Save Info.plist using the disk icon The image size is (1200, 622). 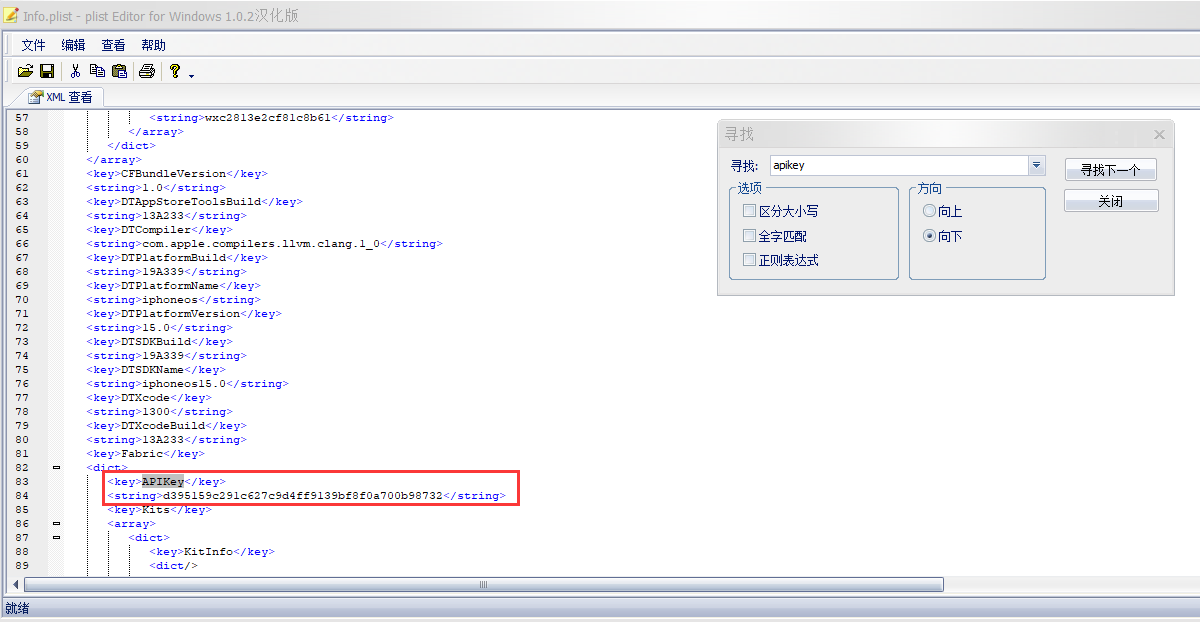click(x=46, y=70)
